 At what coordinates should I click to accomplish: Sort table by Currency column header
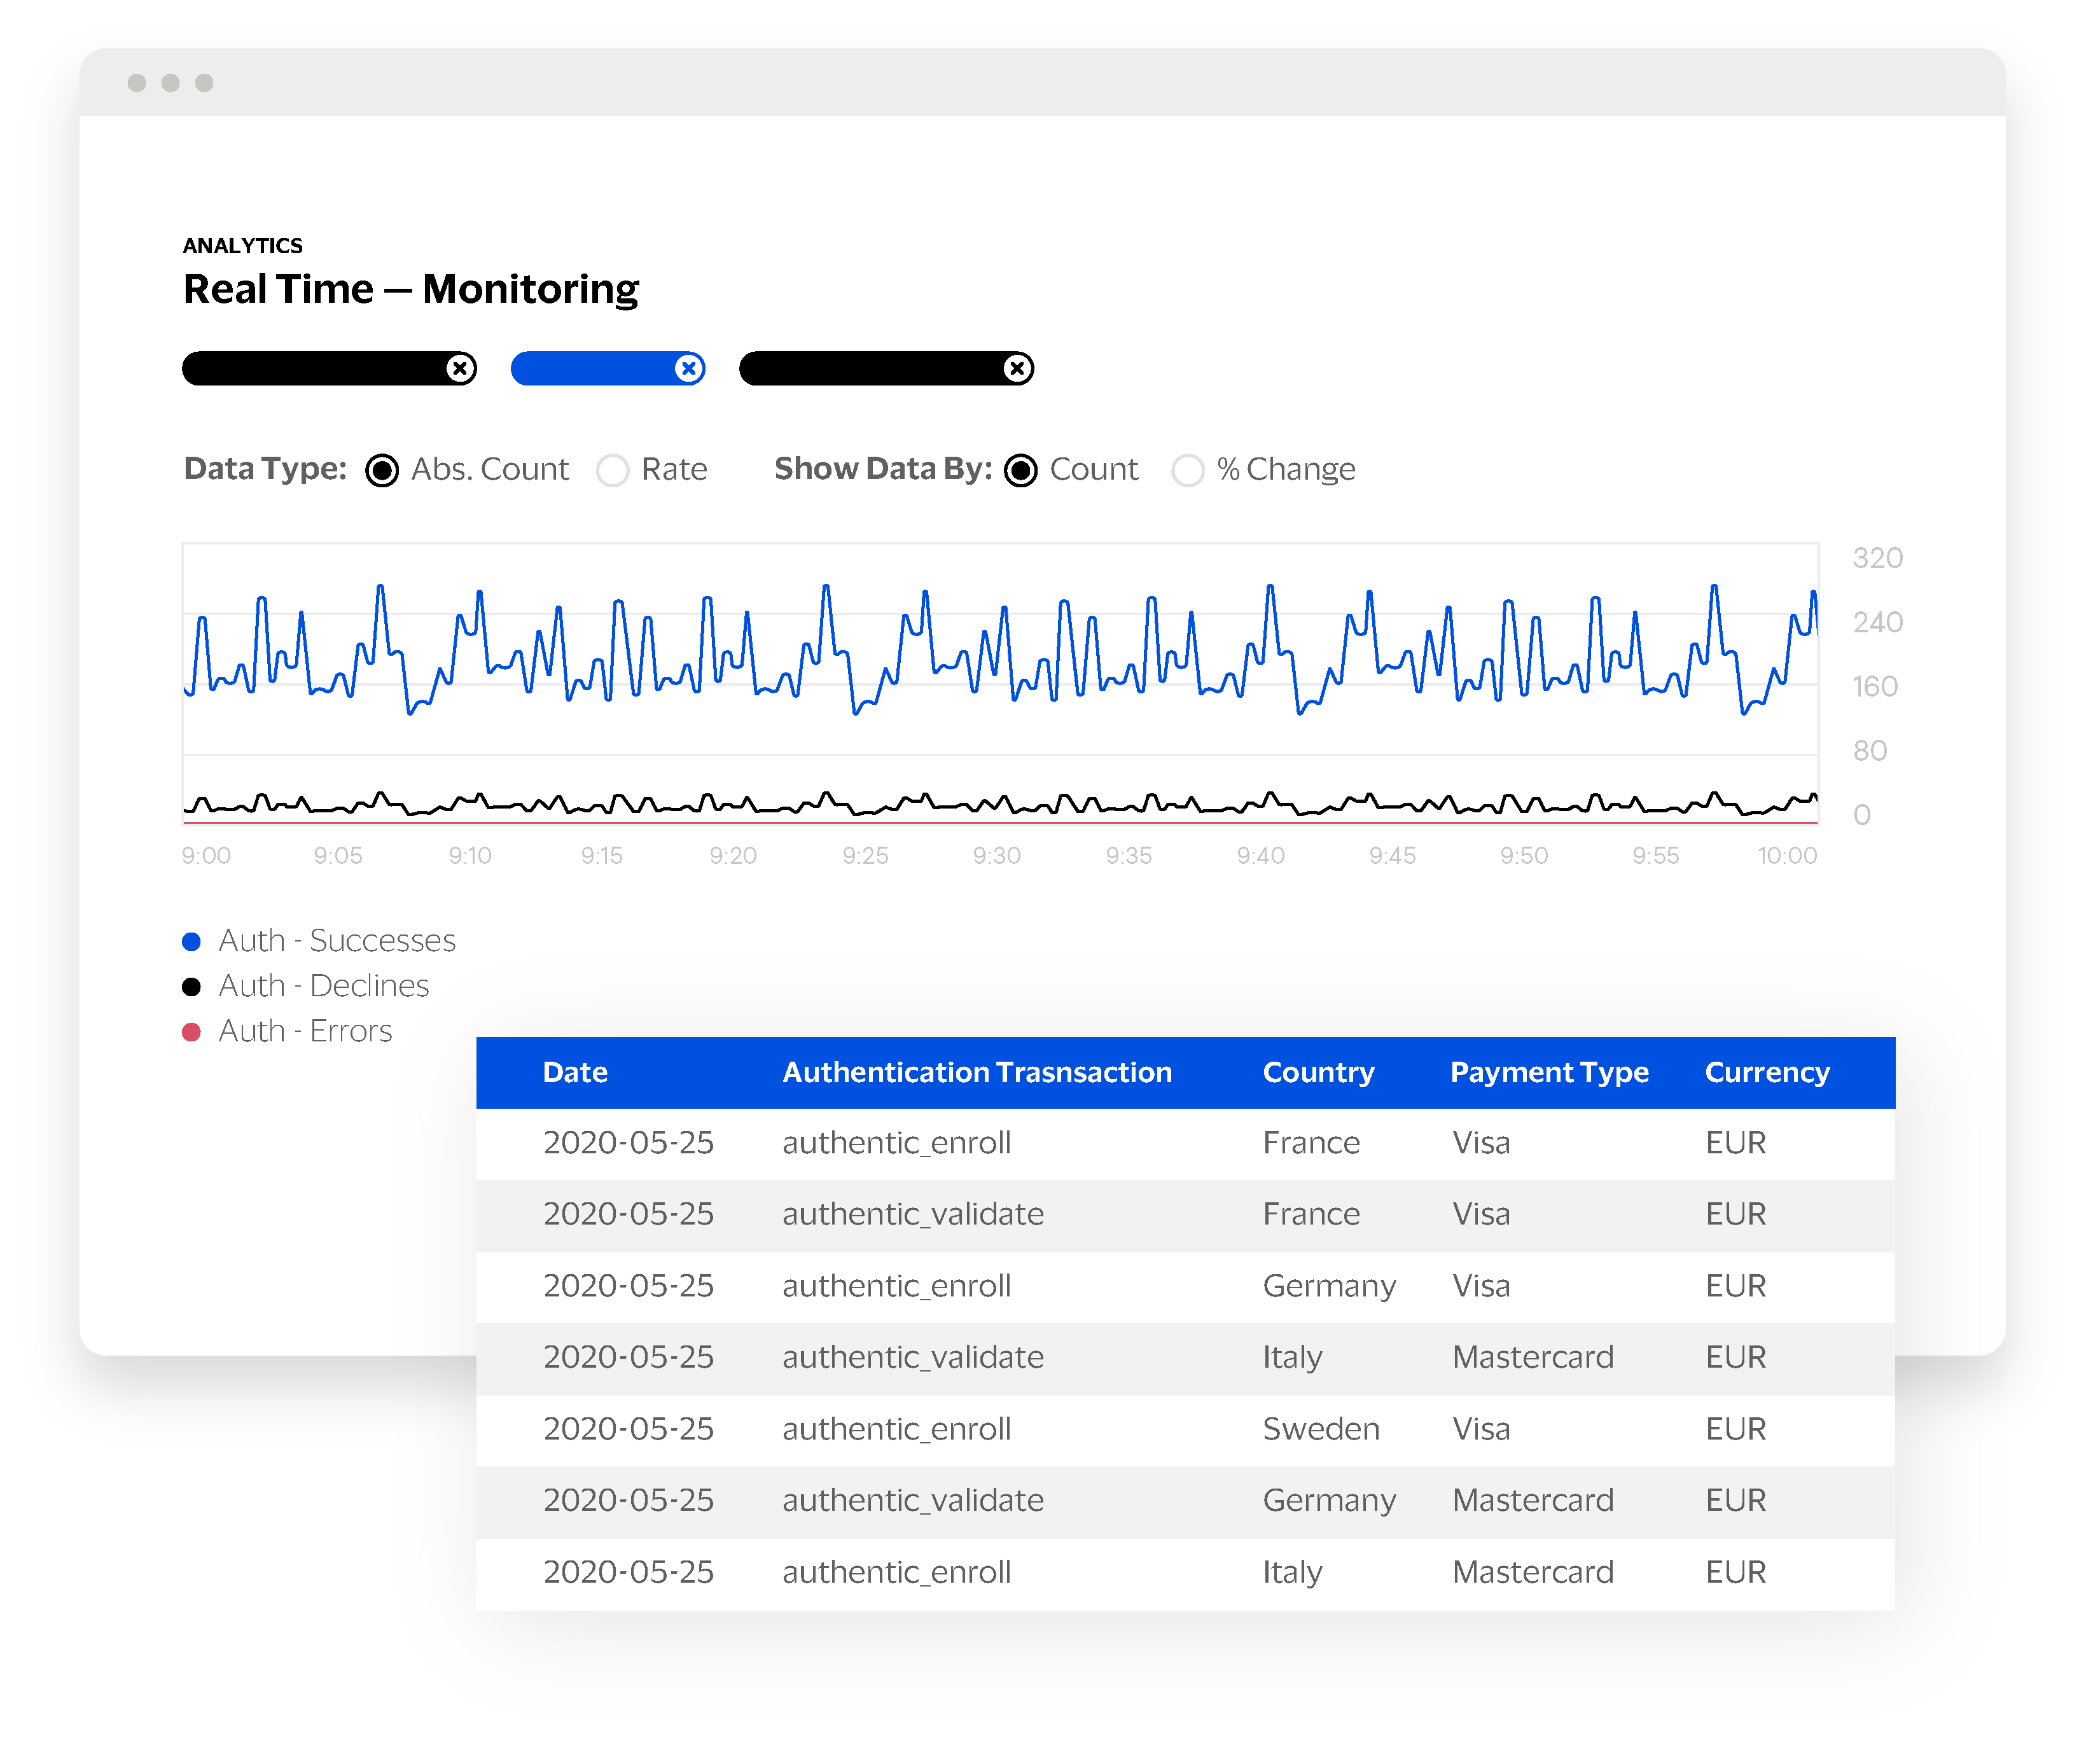[x=1766, y=1072]
